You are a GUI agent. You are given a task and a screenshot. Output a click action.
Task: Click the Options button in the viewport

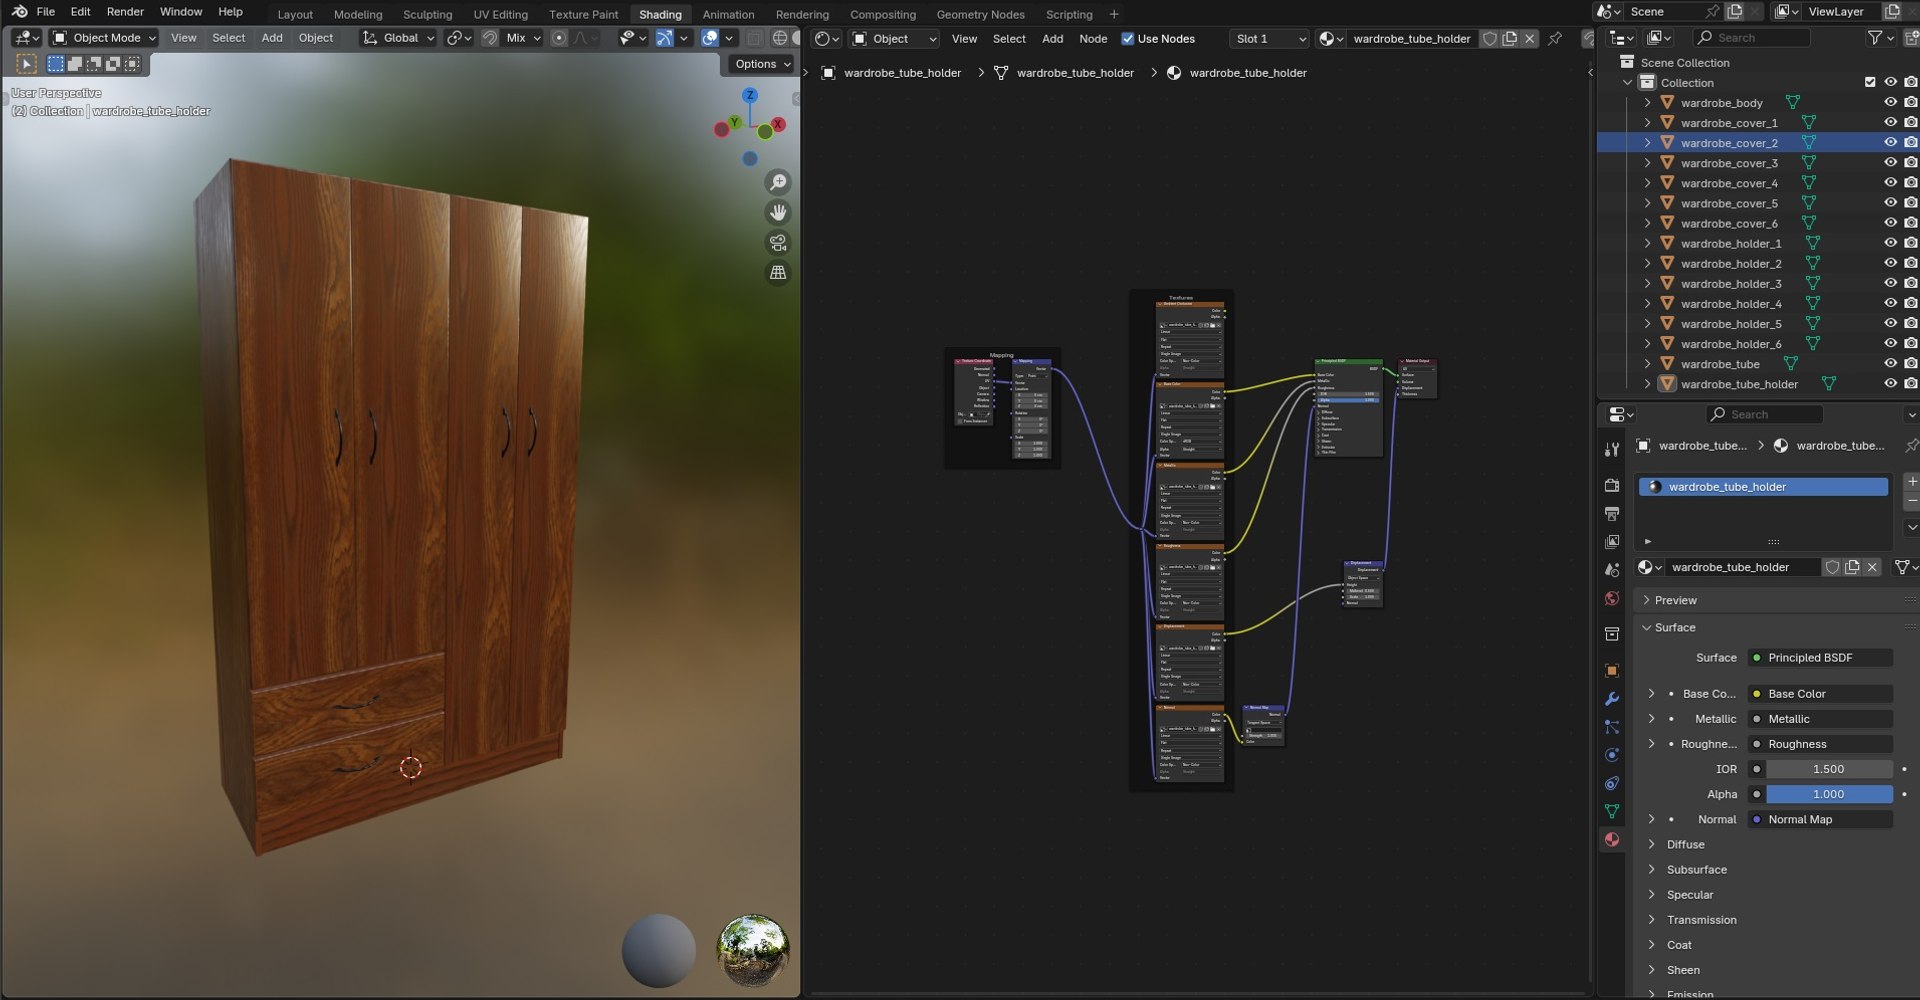(762, 64)
